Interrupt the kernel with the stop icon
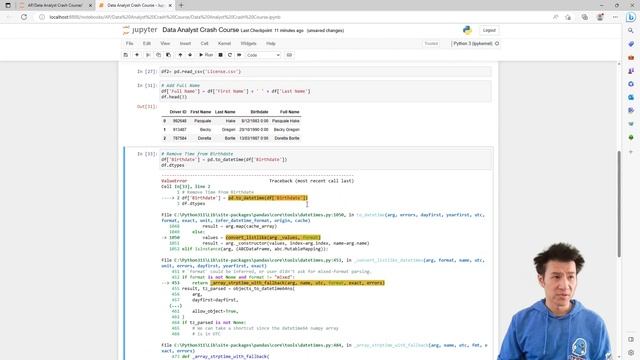This screenshot has width=640, height=360. [220, 55]
